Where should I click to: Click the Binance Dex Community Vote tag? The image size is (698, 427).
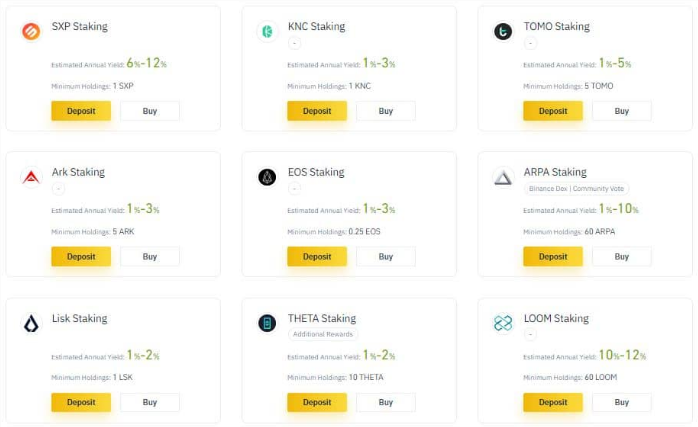[x=576, y=189]
